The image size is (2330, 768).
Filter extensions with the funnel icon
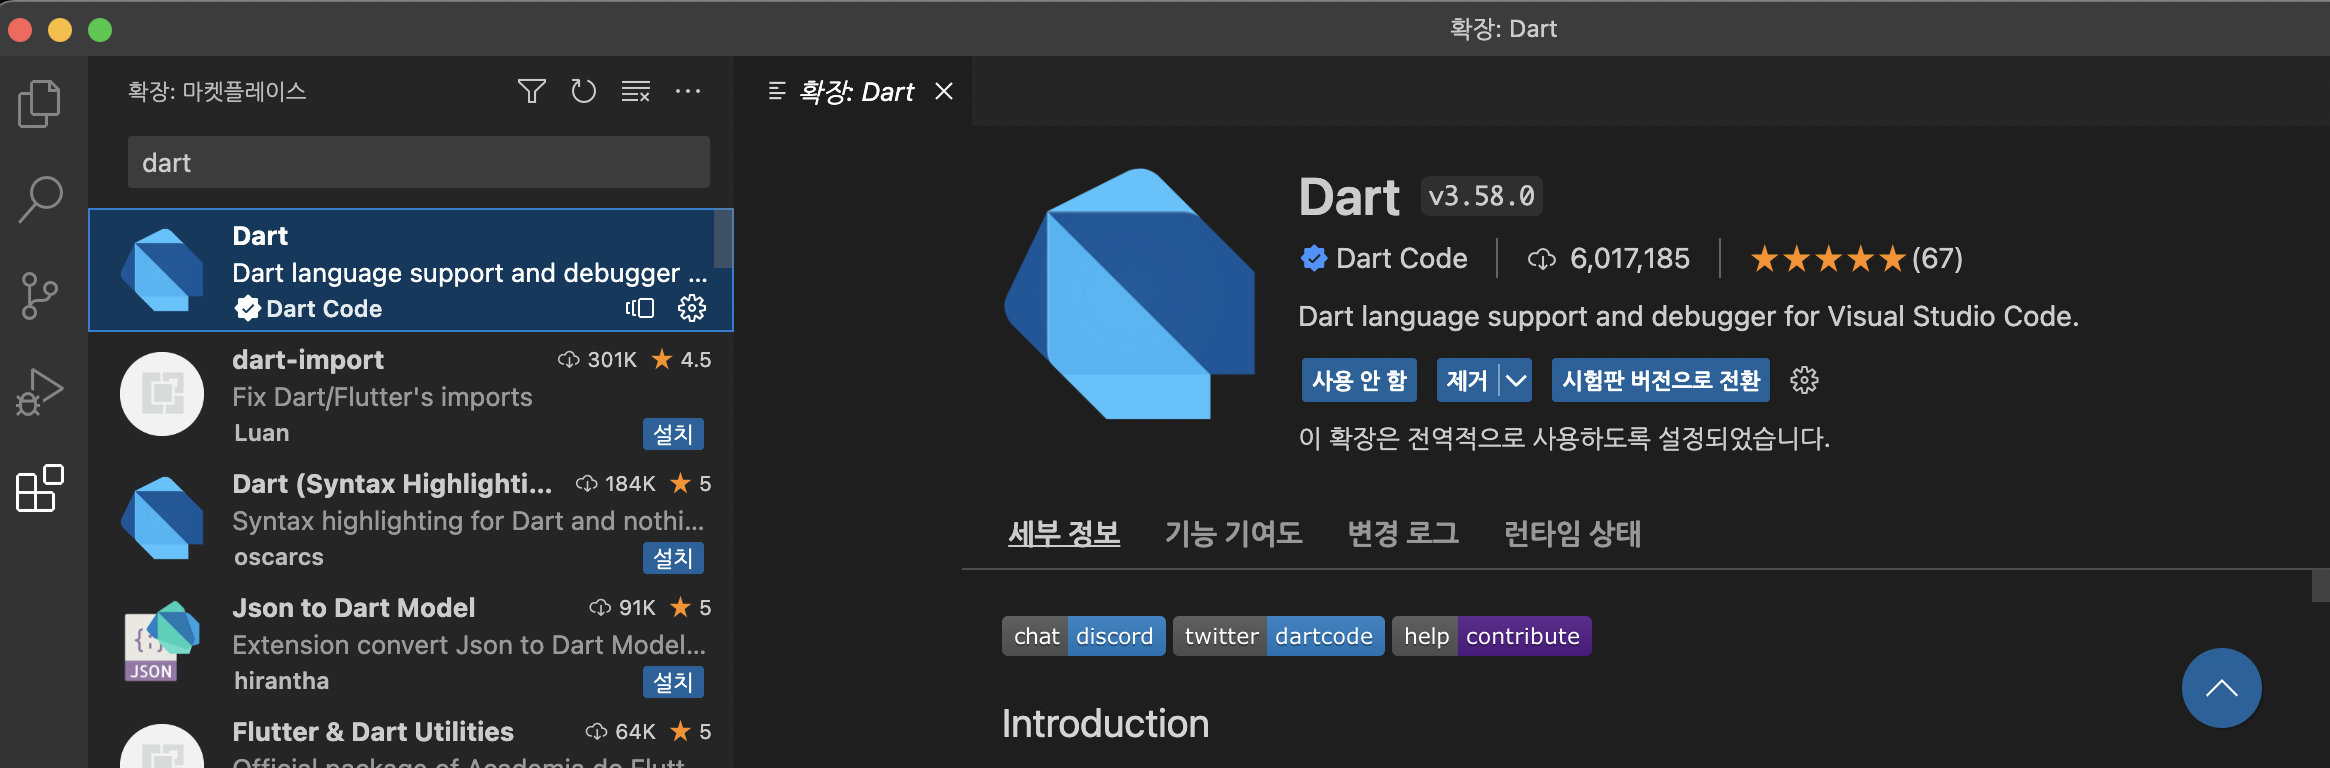(x=532, y=91)
